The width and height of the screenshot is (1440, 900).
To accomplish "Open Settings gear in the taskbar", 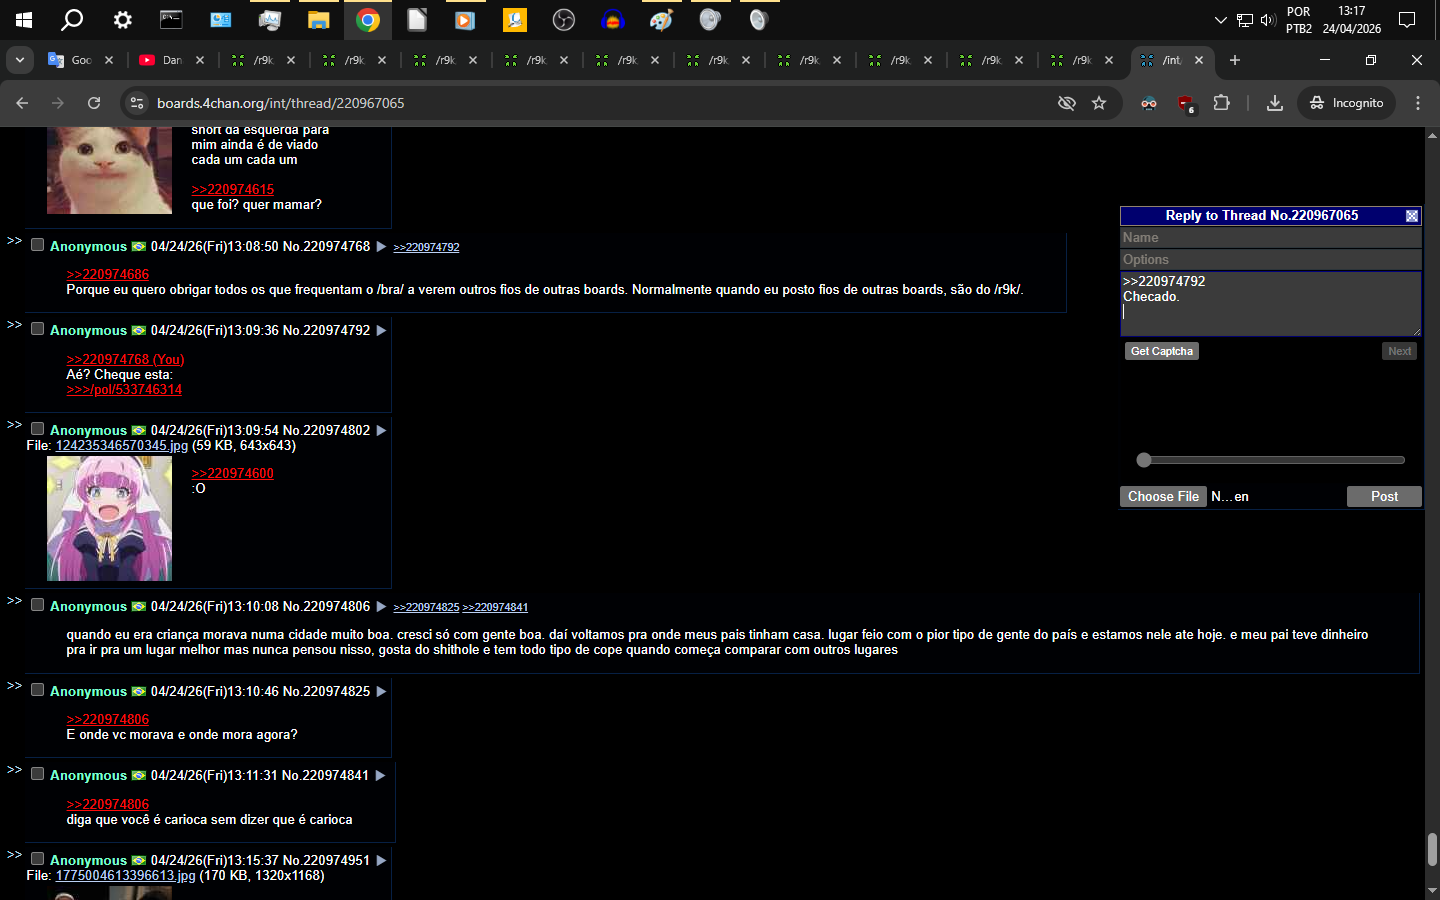I will (122, 20).
